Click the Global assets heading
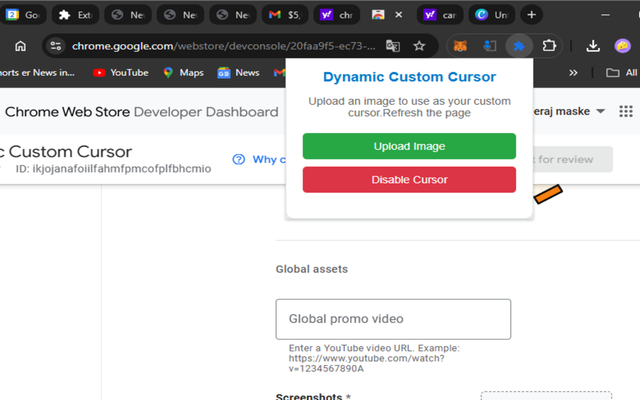Viewport: 640px width, 400px height. pos(312,269)
